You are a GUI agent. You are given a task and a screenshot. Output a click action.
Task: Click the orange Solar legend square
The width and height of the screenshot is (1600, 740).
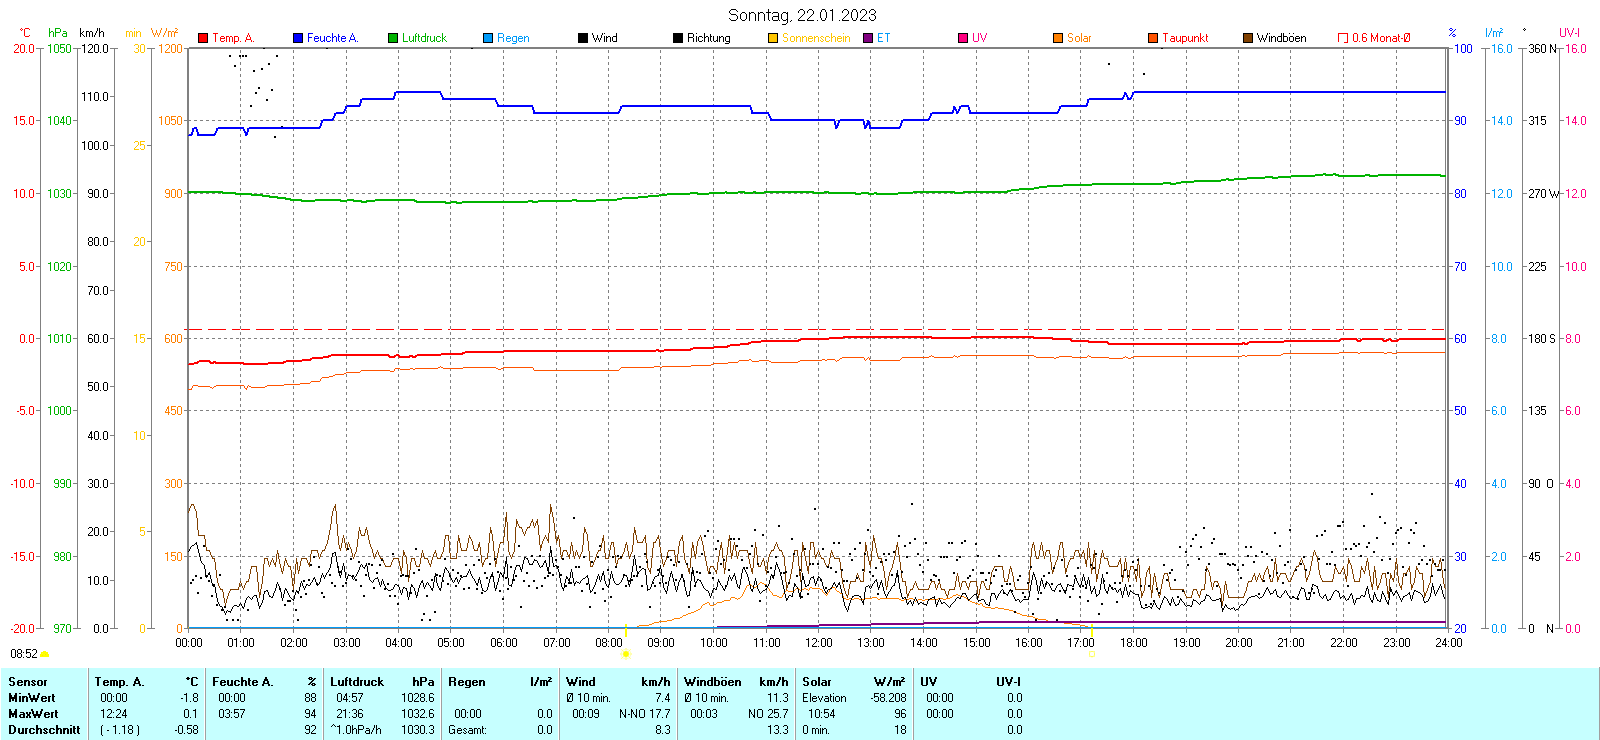(1058, 38)
